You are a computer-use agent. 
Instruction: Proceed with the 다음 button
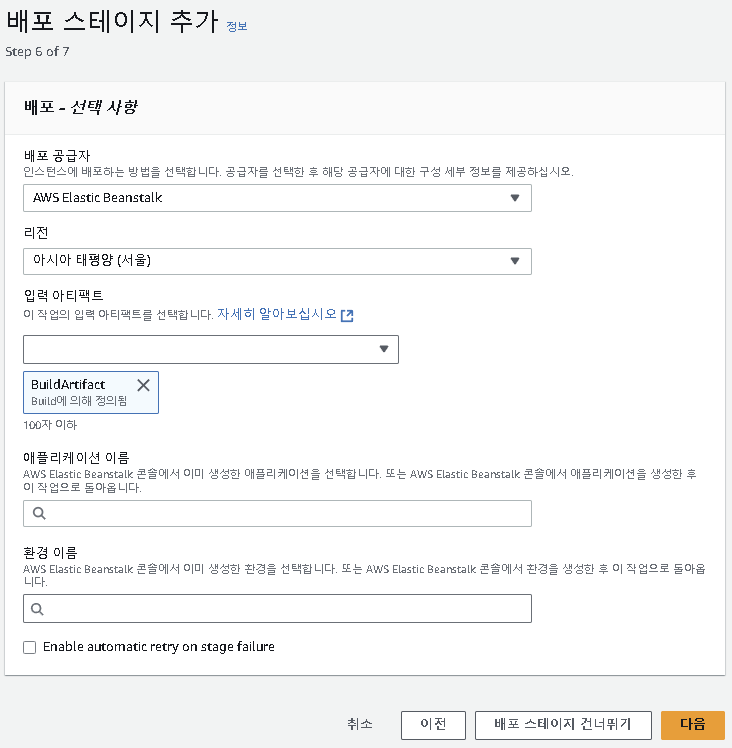point(693,725)
